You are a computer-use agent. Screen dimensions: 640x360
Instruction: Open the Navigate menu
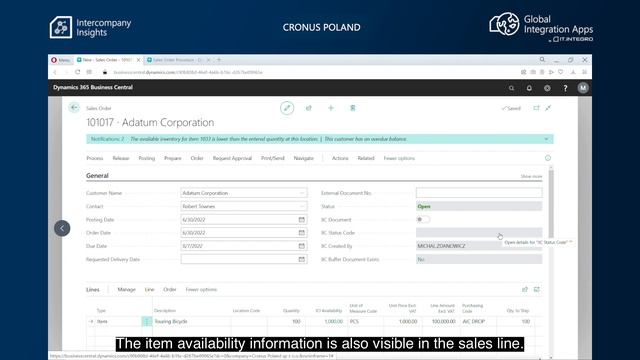pos(304,158)
